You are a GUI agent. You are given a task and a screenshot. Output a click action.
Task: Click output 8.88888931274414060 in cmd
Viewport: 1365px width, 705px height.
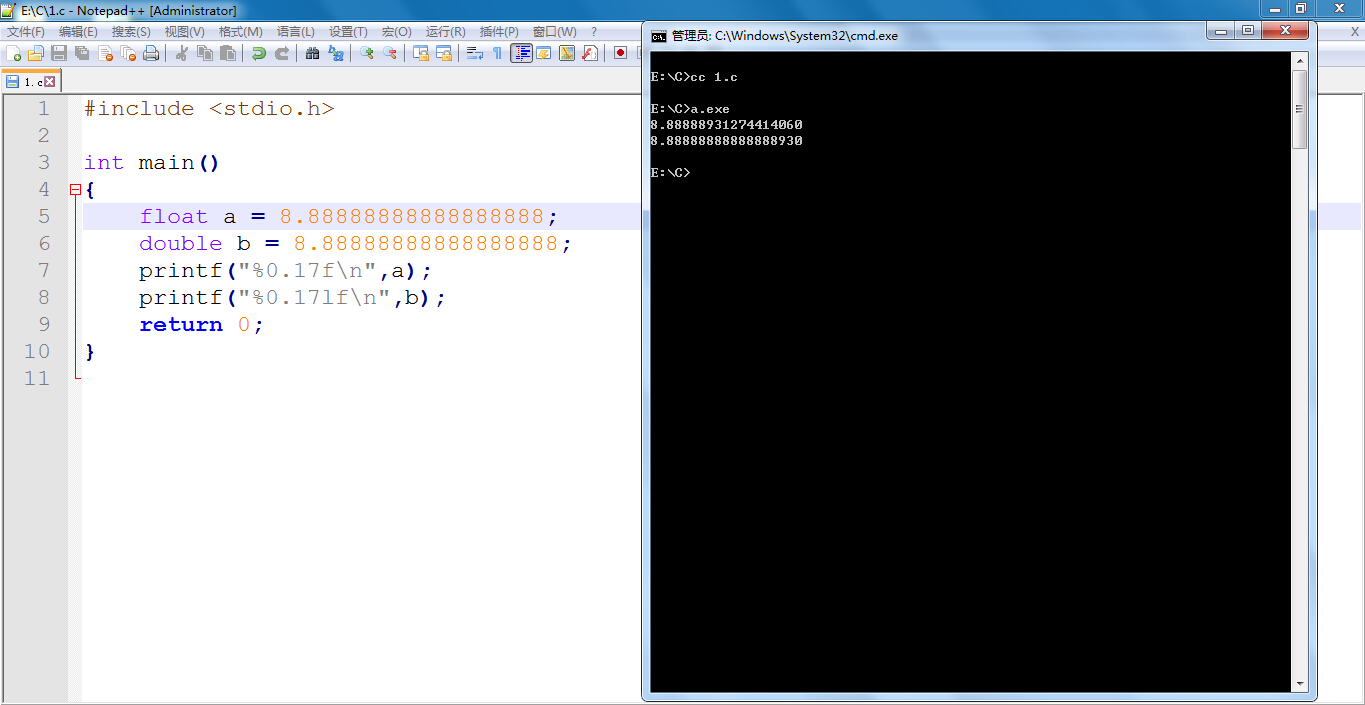coord(726,125)
